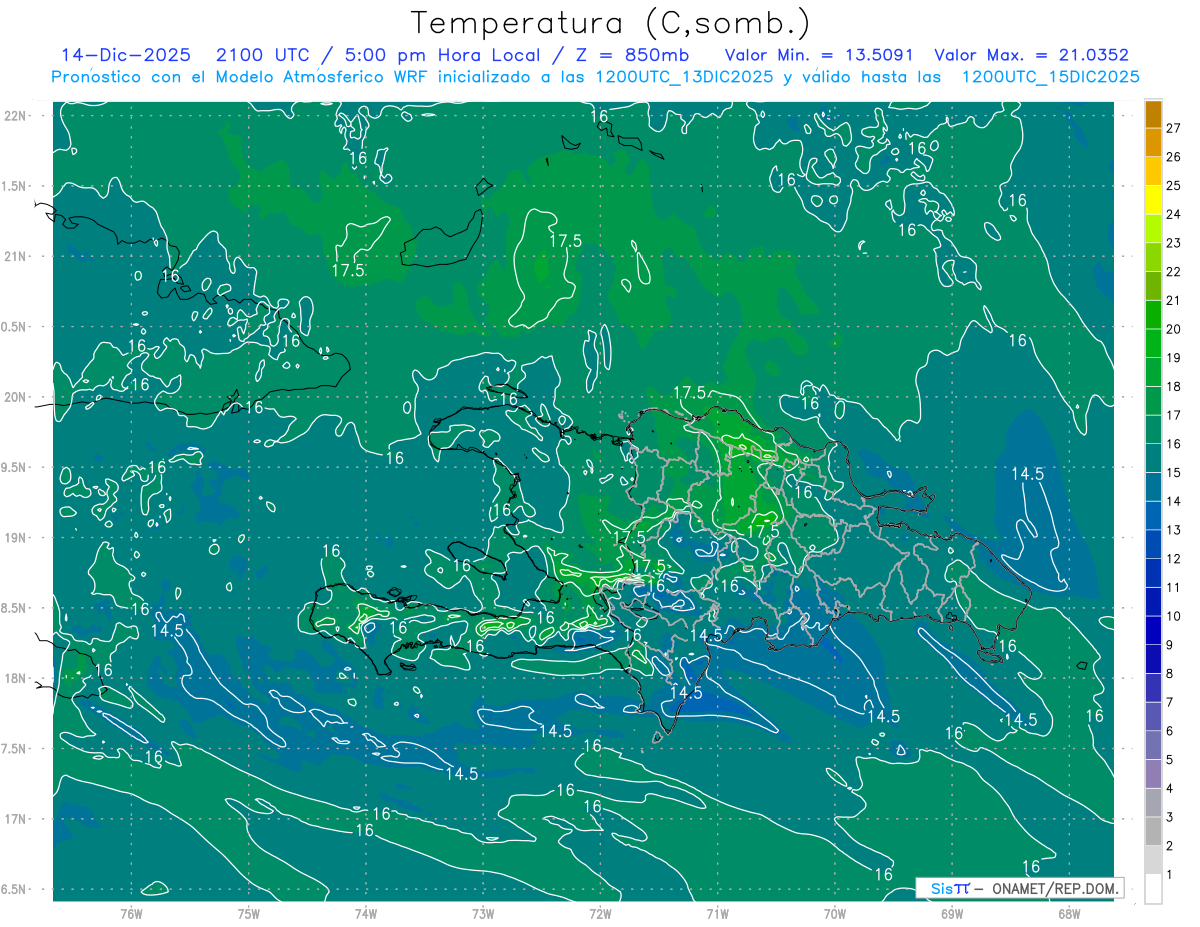Viewport: 1200px width, 927px height.
Task: Click the '20' label on the color scale
Action: (1174, 329)
